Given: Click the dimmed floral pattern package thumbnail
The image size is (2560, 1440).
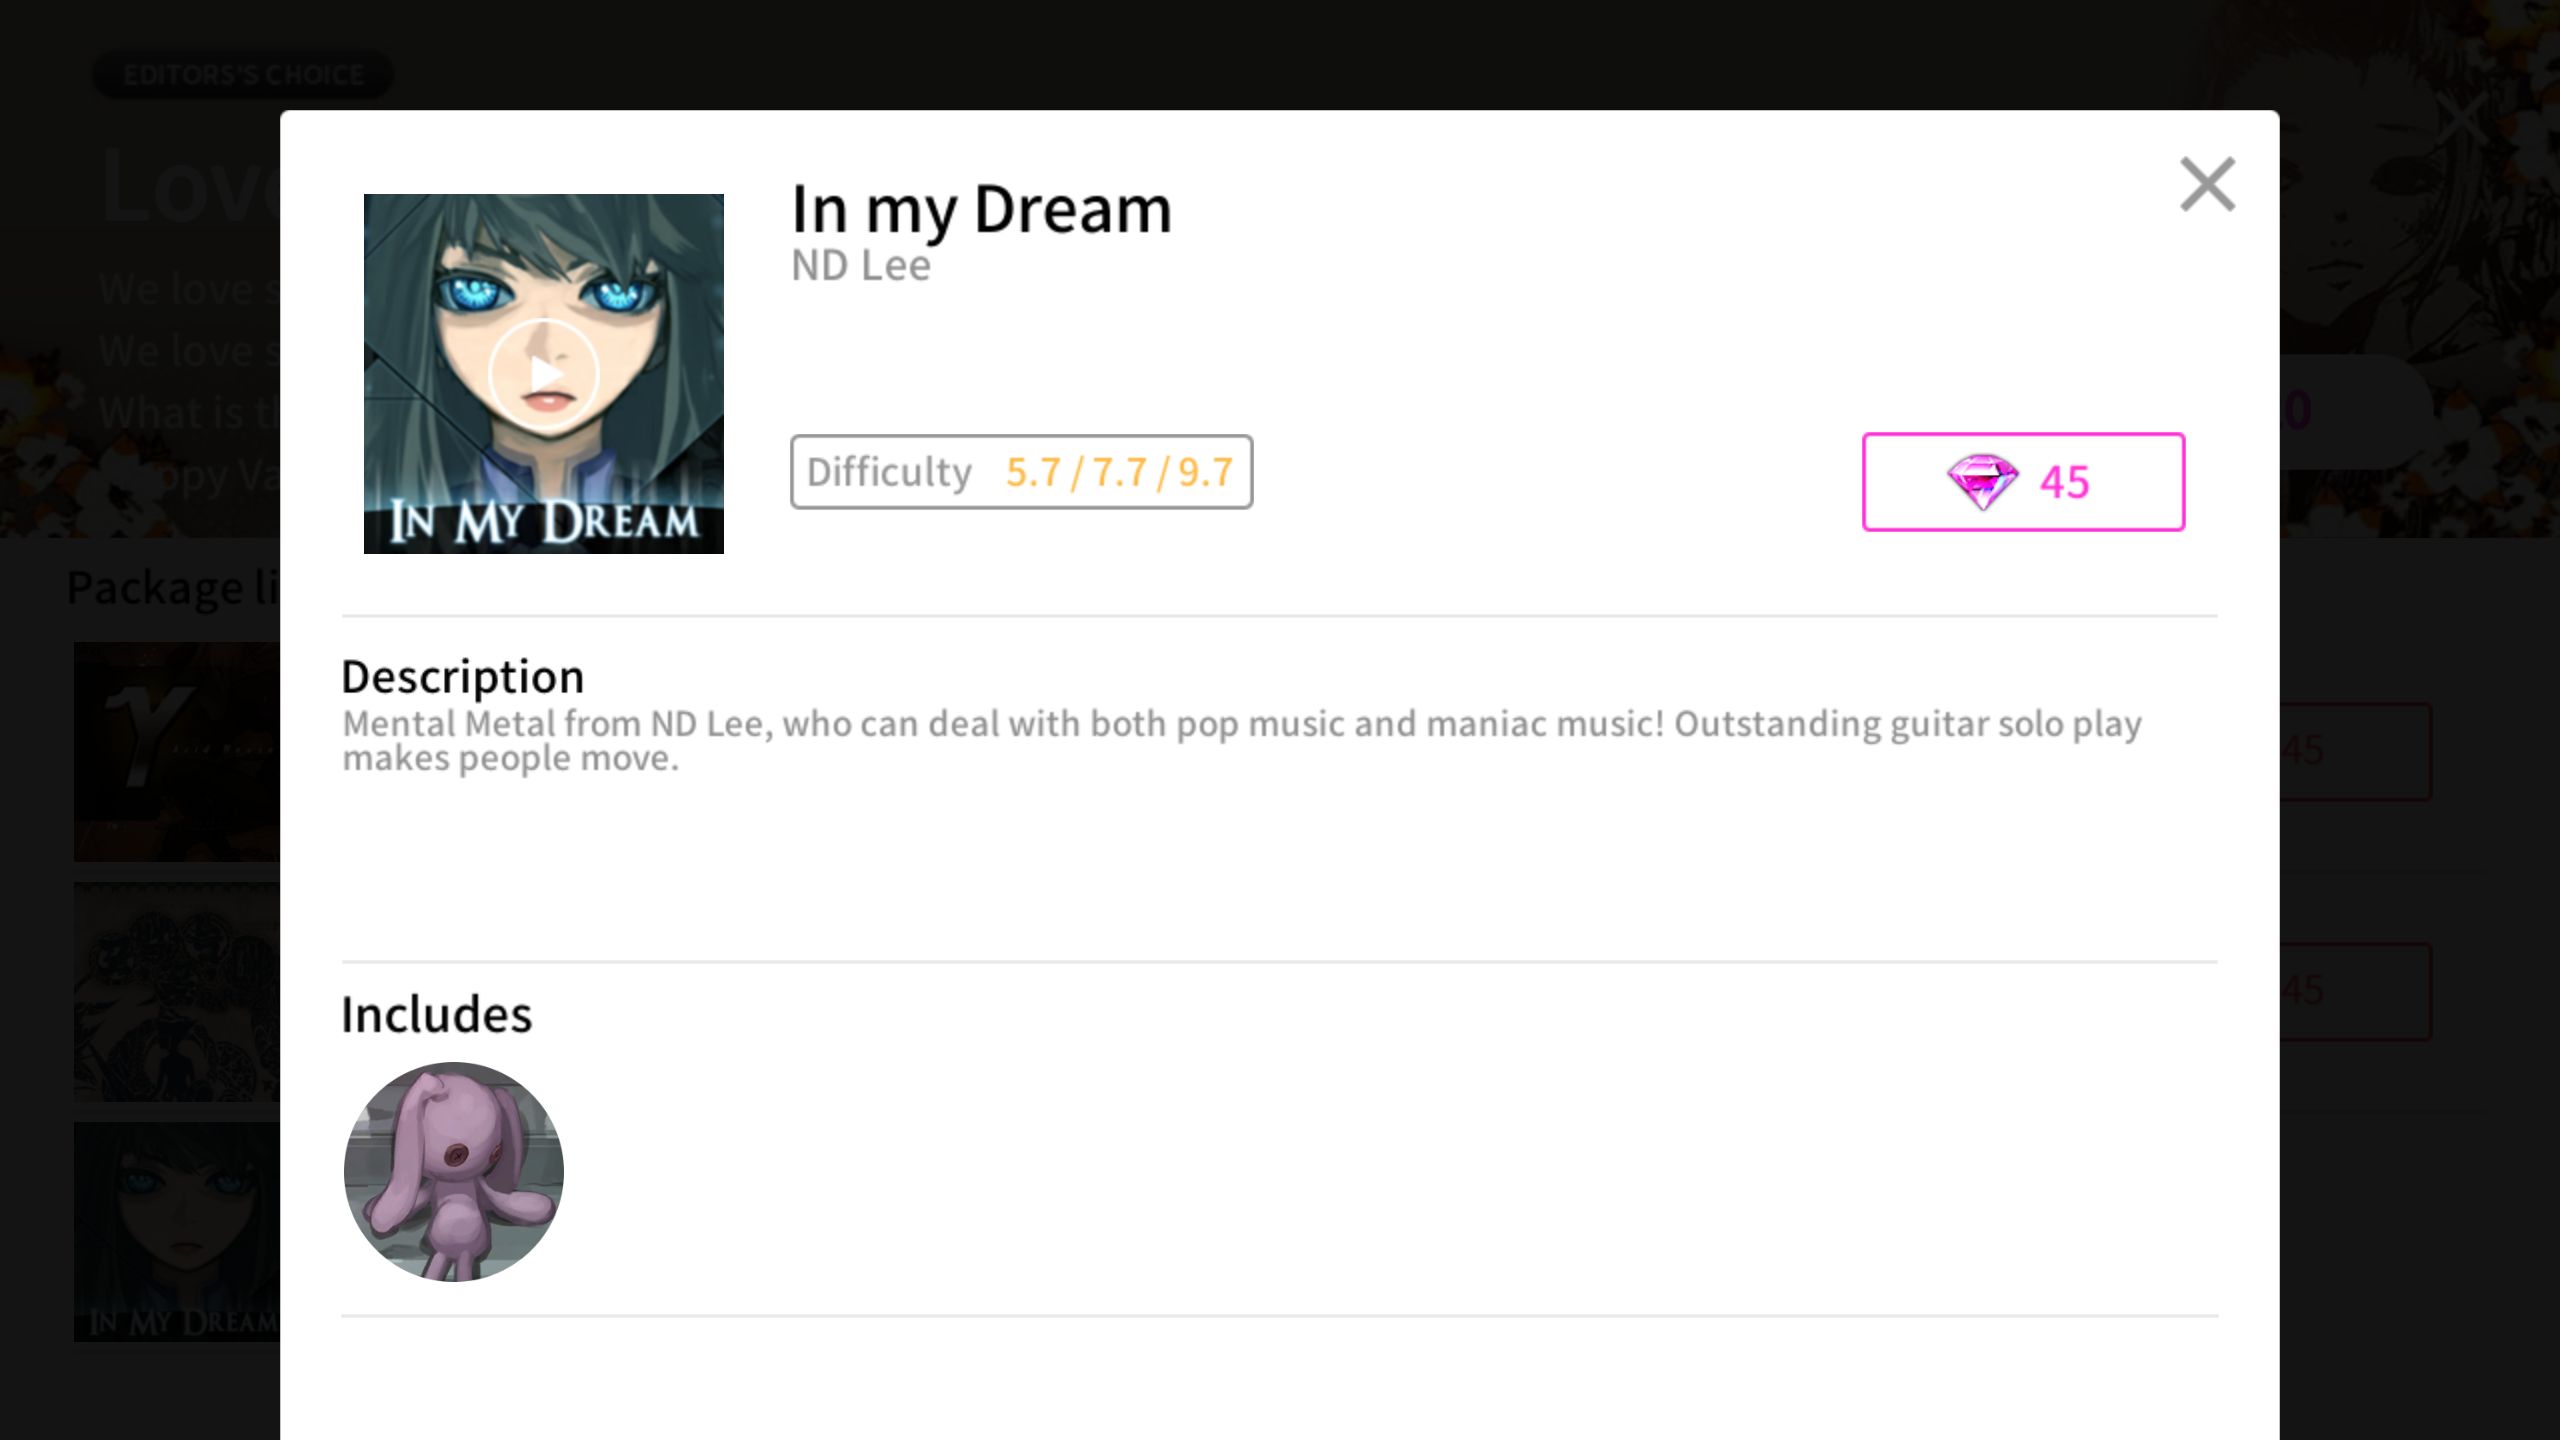Looking at the screenshot, I should pos(177,991).
